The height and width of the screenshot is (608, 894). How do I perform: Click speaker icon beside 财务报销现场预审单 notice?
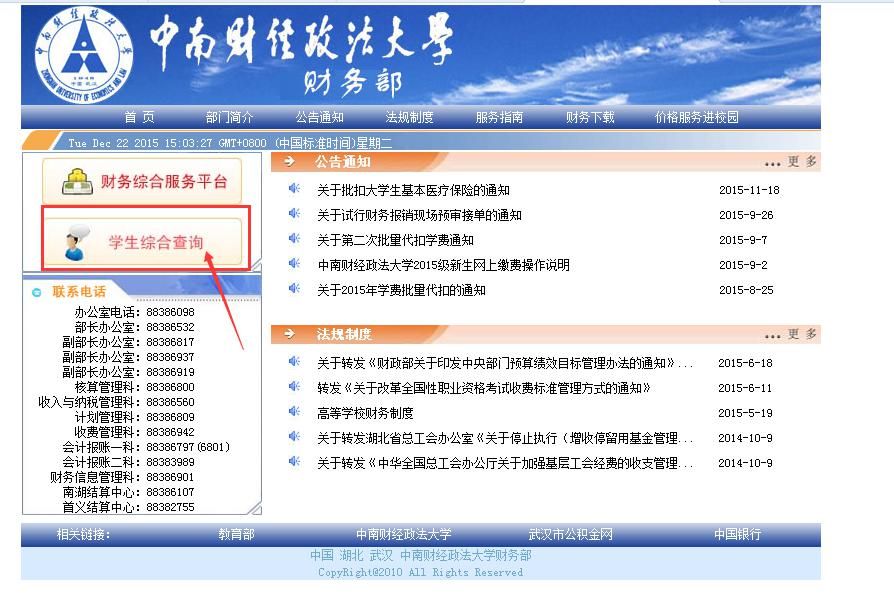pos(294,214)
